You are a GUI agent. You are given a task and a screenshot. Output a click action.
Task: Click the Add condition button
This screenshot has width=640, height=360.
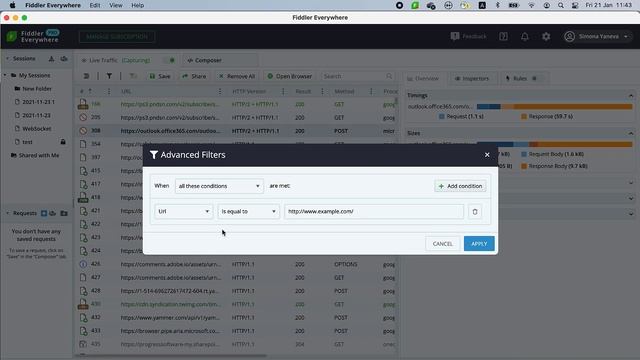[x=460, y=186]
